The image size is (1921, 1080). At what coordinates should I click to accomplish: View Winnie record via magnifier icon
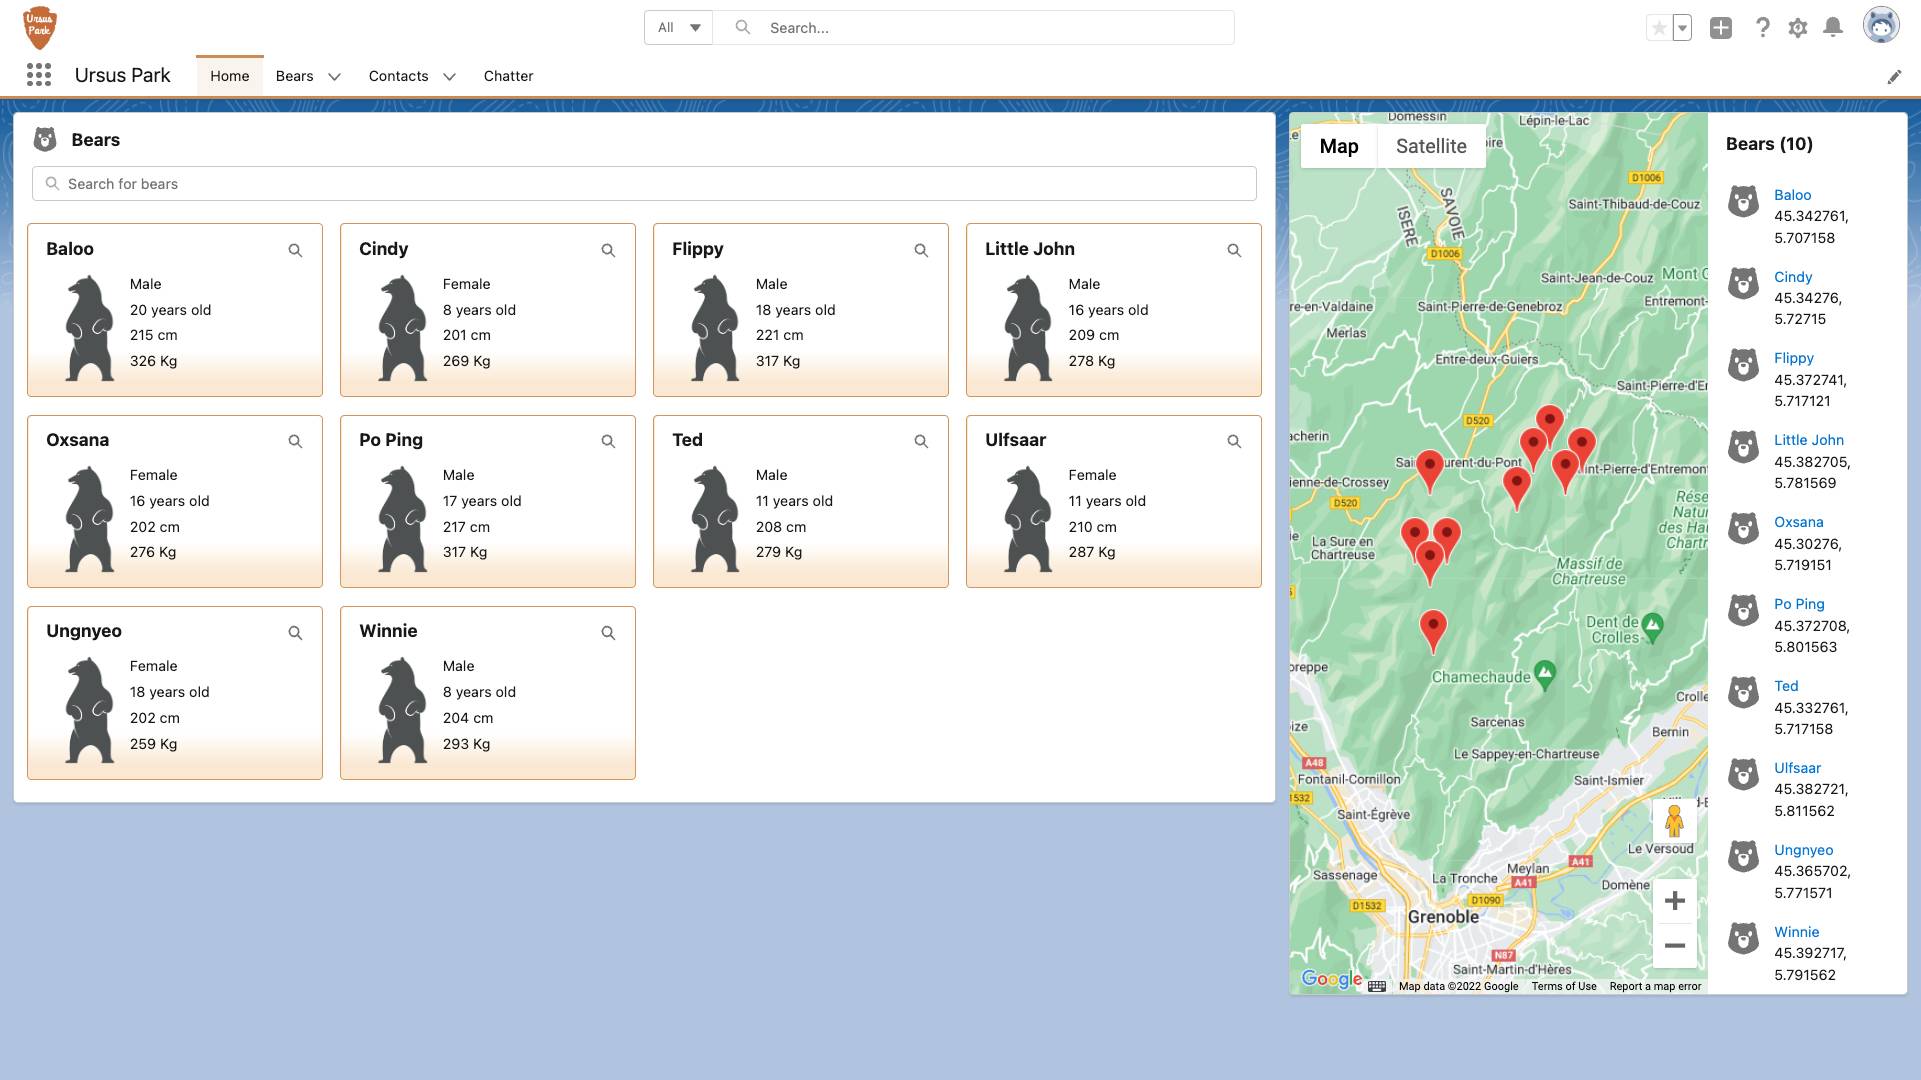[x=608, y=633]
